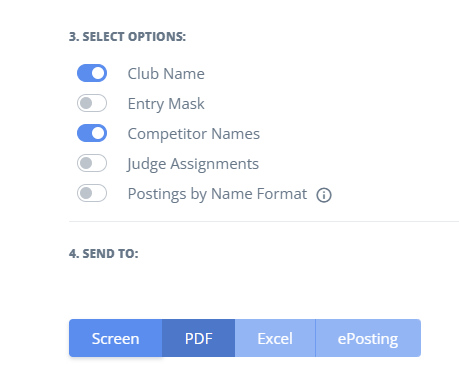
Task: Enable the Postings by Name Format toggle
Action: coord(92,193)
